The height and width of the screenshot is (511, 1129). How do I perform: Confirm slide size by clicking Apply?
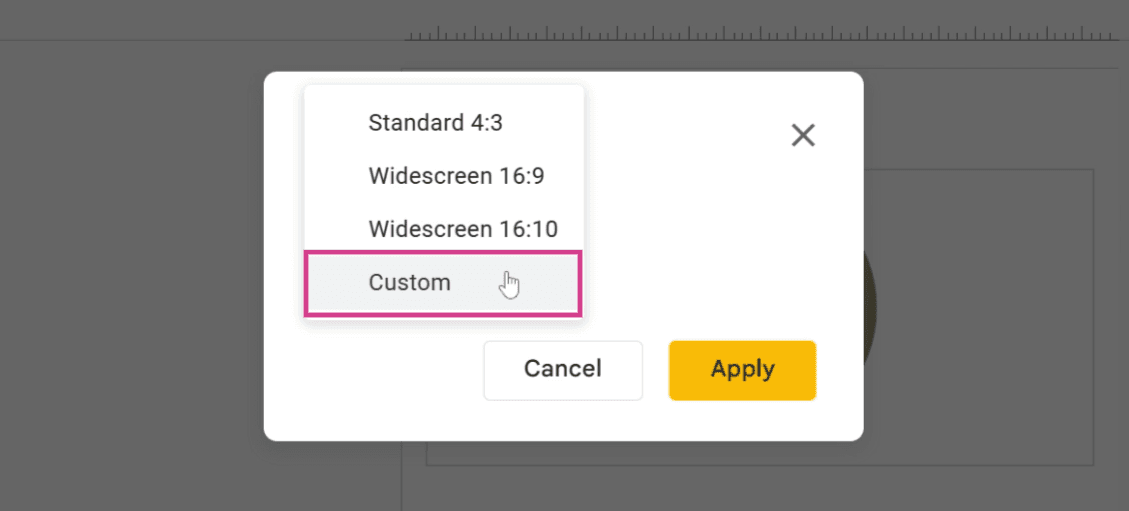(x=742, y=369)
